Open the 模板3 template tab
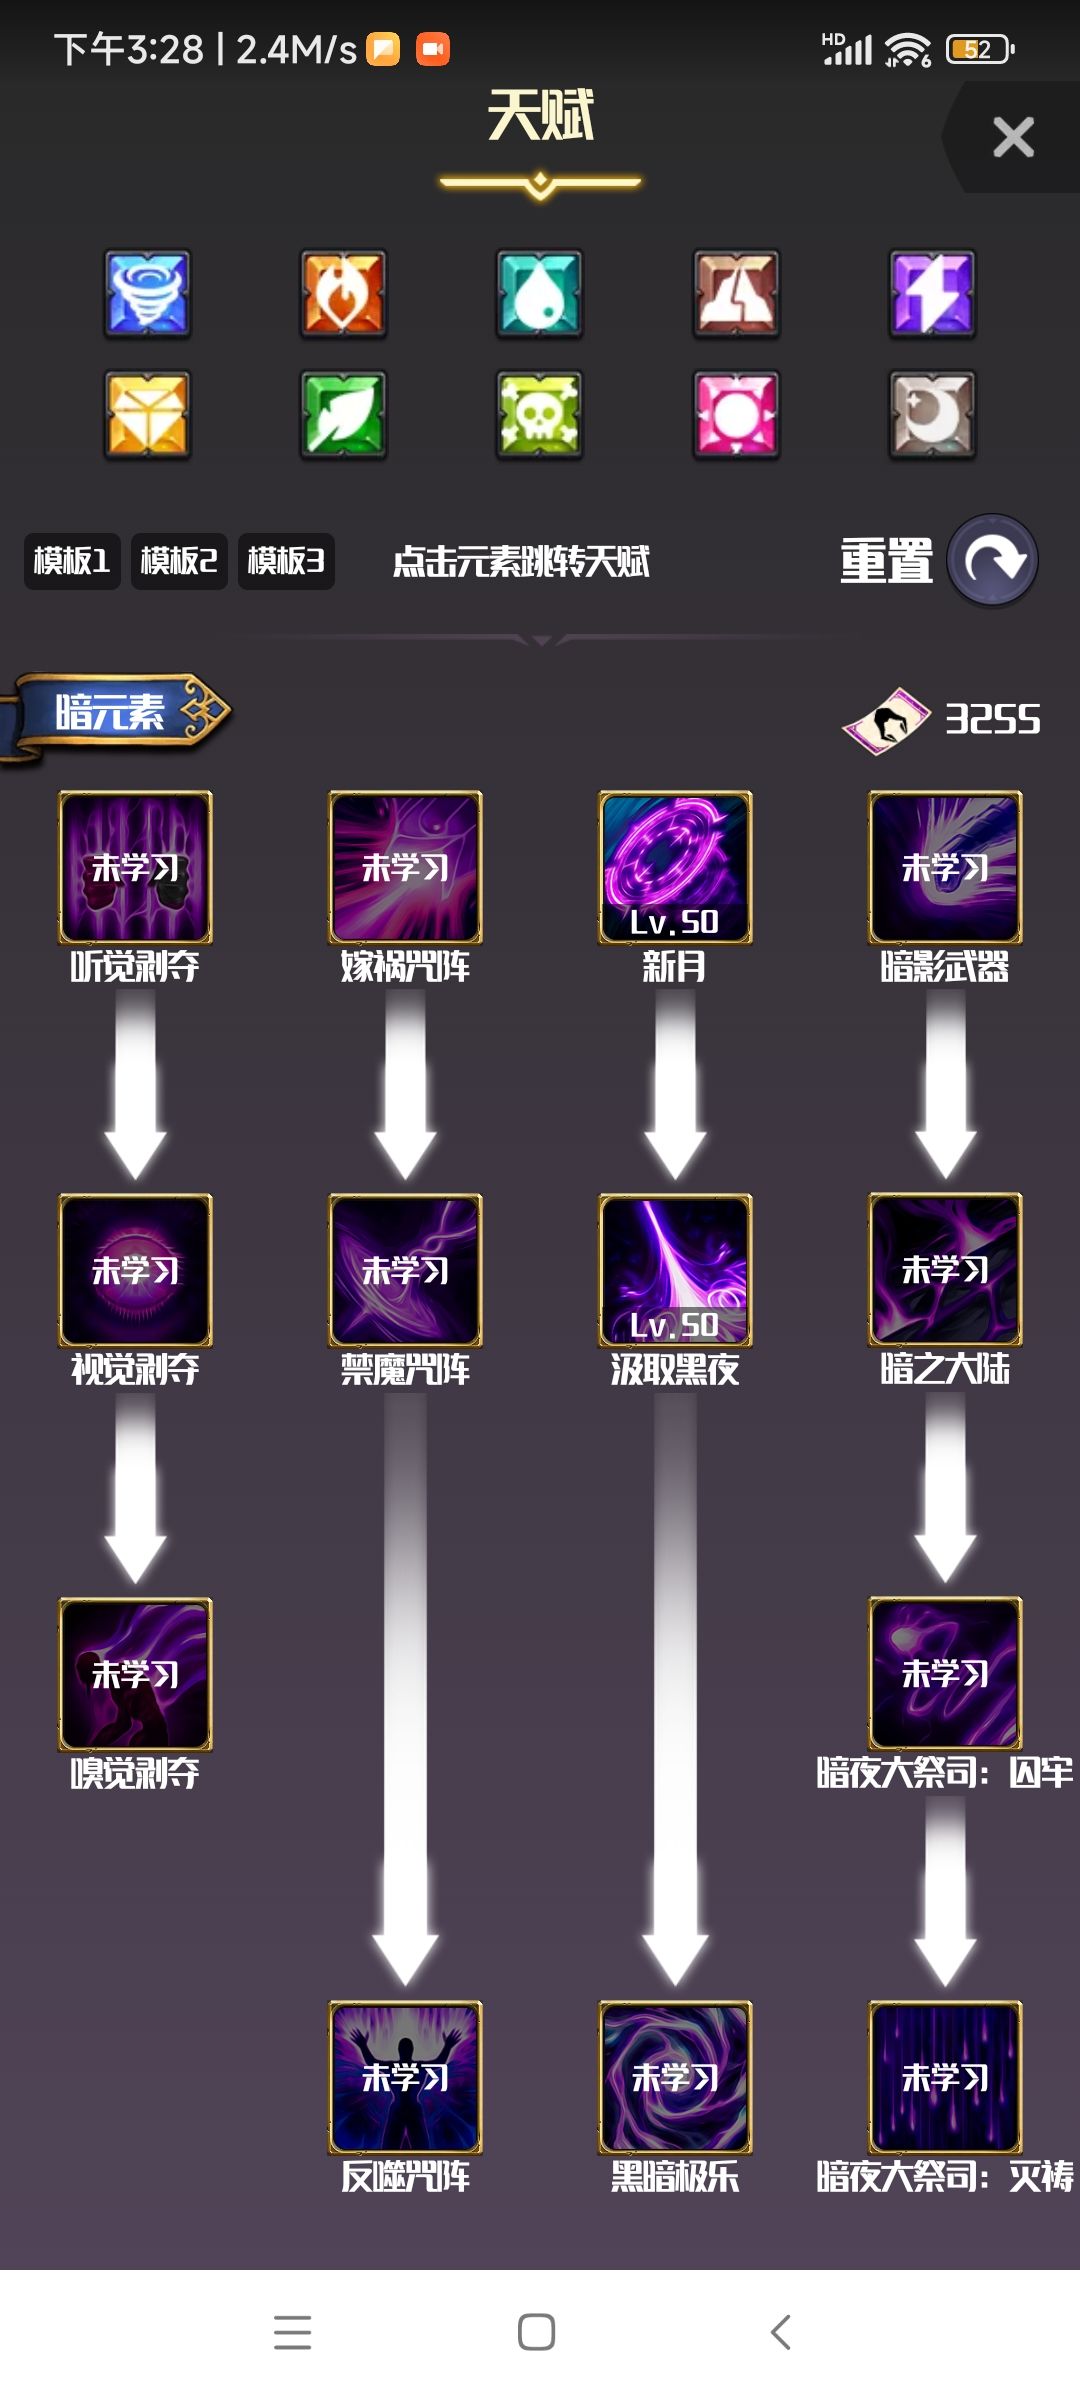The image size is (1080, 2400). tap(286, 561)
